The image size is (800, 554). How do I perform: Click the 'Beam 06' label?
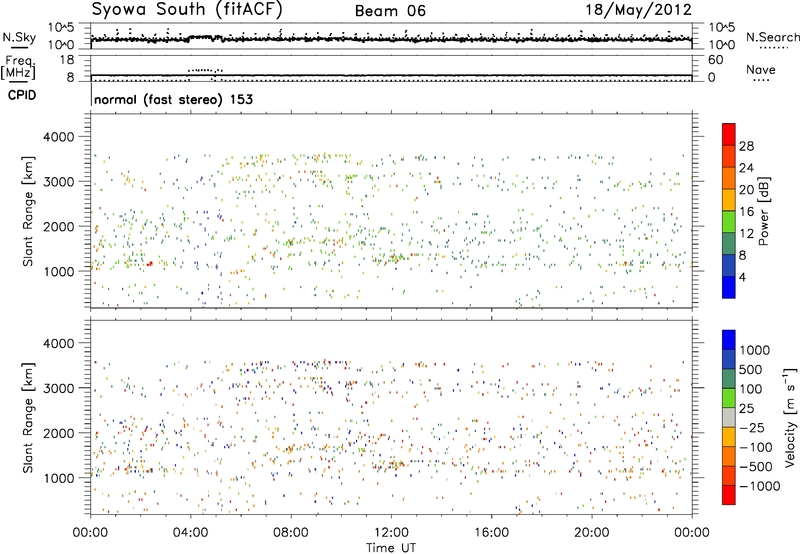(390, 11)
